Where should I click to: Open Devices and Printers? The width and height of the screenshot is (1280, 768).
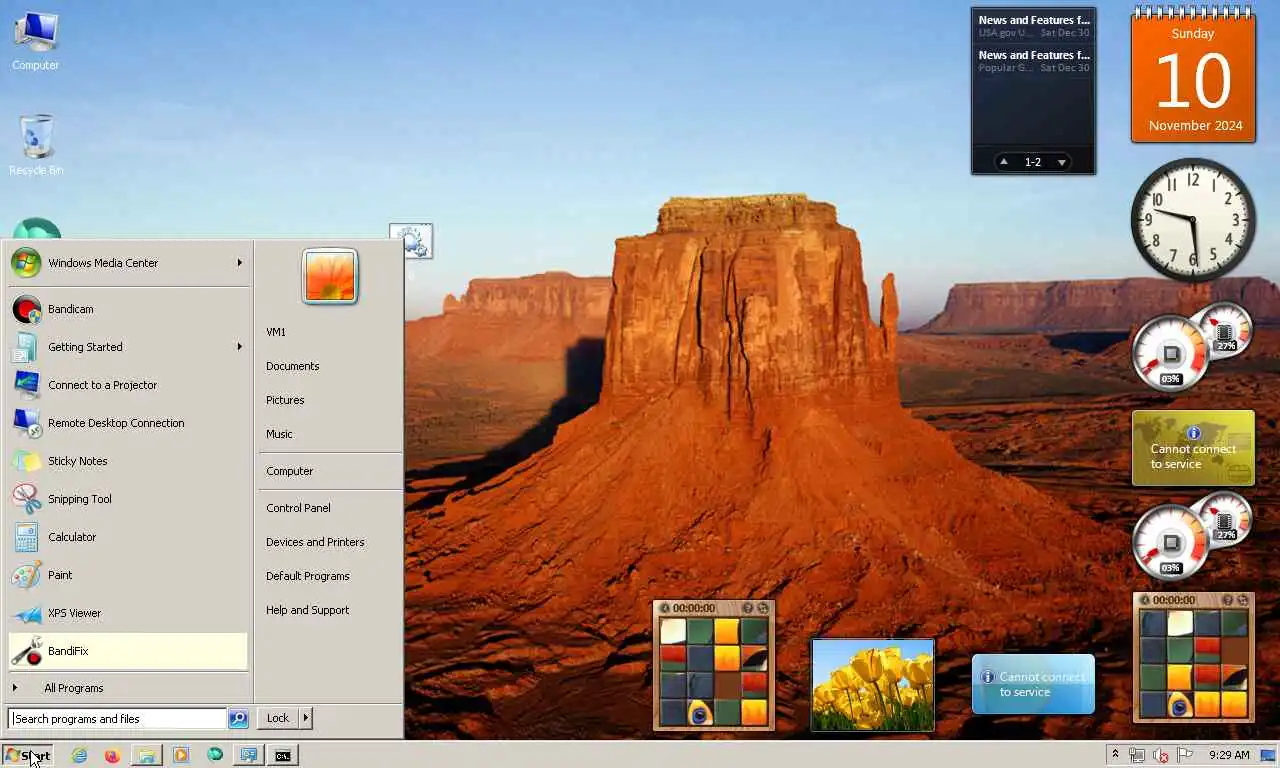click(x=329, y=542)
